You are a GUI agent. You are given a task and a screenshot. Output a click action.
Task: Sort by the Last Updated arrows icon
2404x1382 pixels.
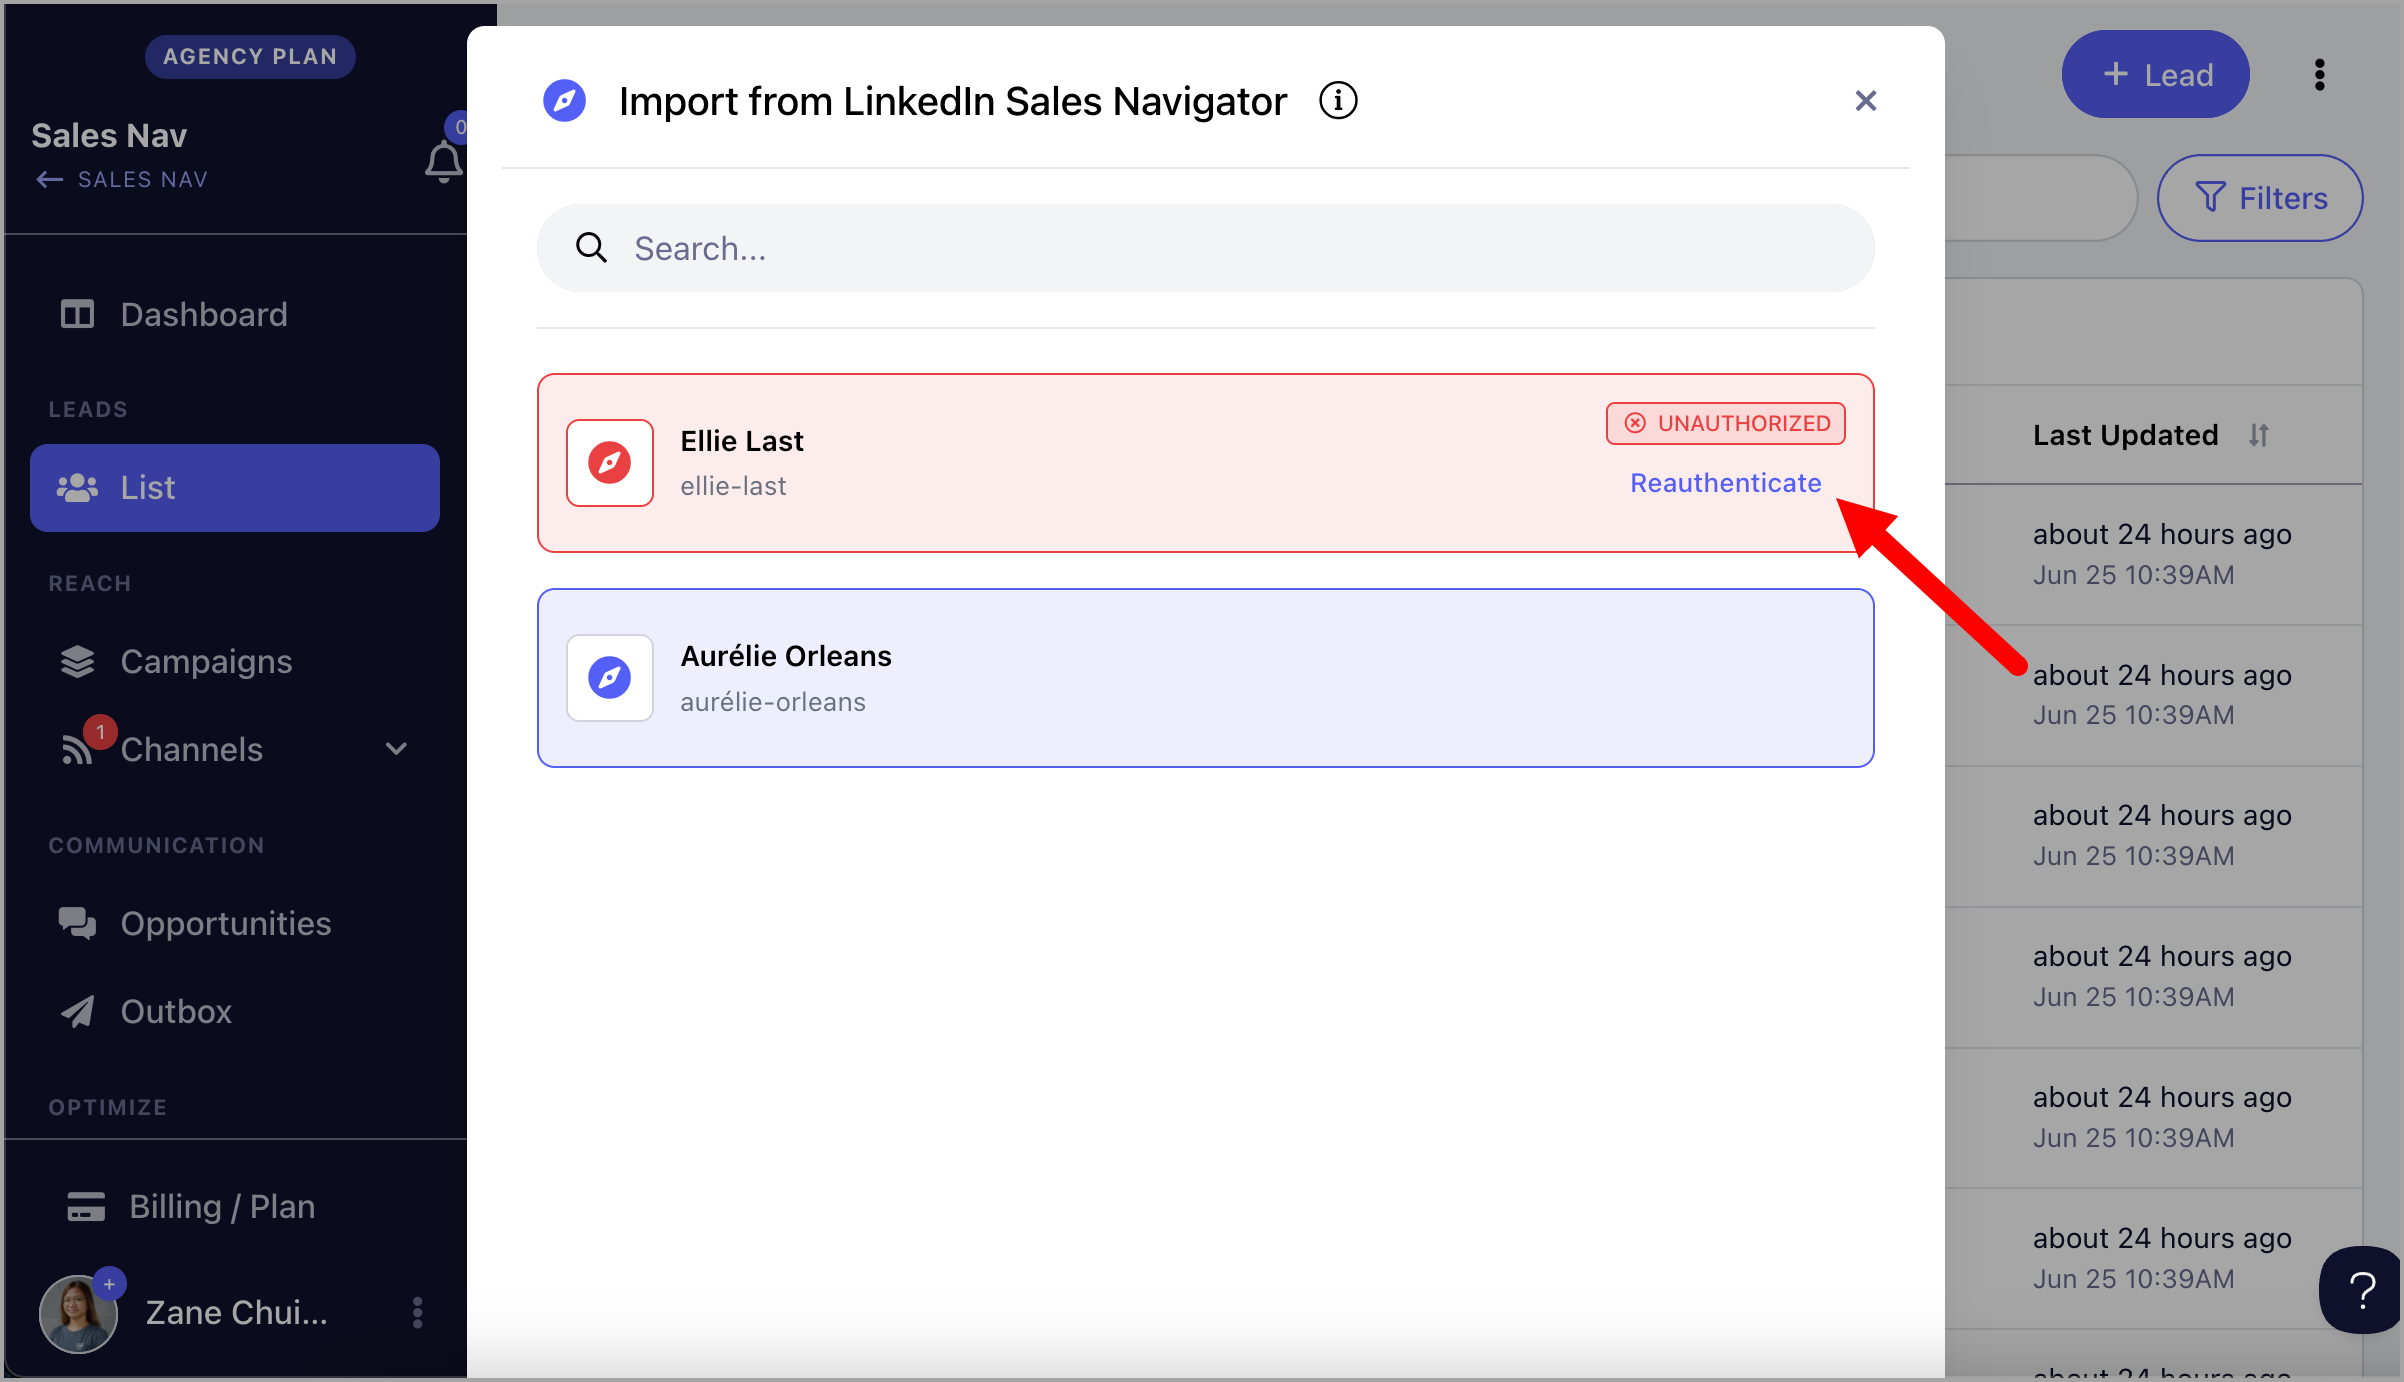(x=2259, y=436)
